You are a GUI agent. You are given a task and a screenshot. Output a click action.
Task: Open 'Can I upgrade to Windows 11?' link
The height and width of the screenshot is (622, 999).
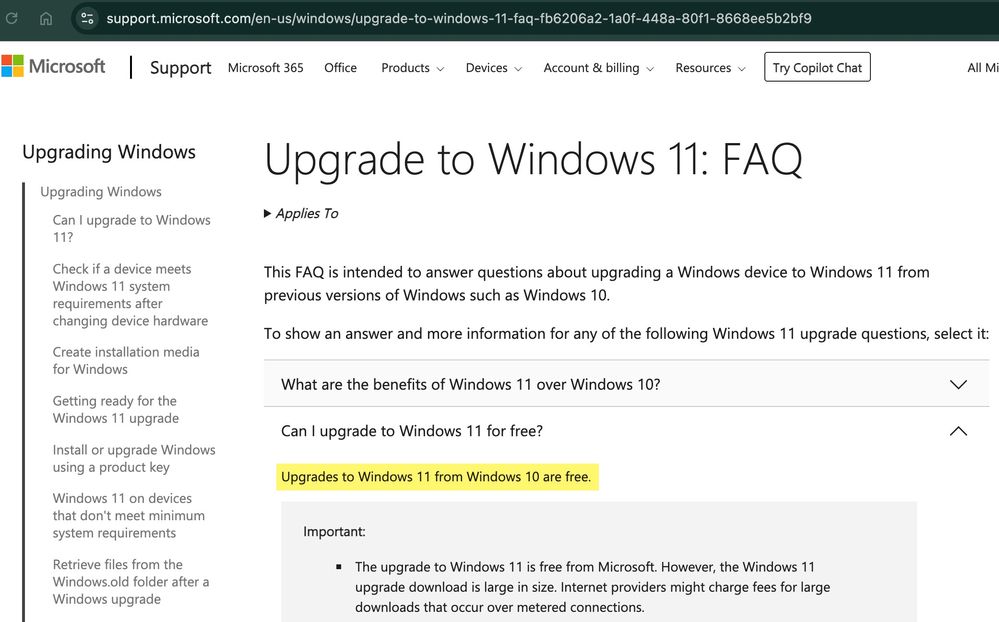click(x=131, y=228)
